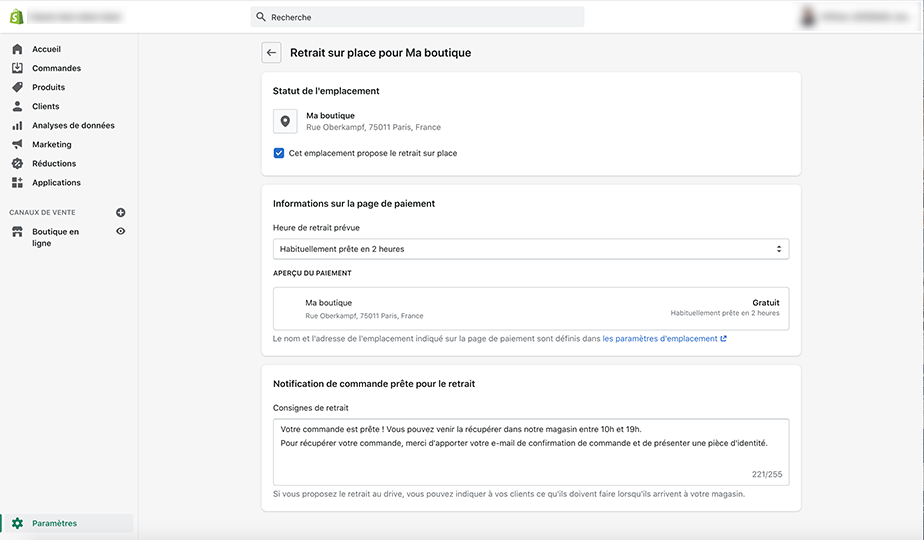Go back using the arrow button
Image resolution: width=924 pixels, height=540 pixels.
click(271, 53)
